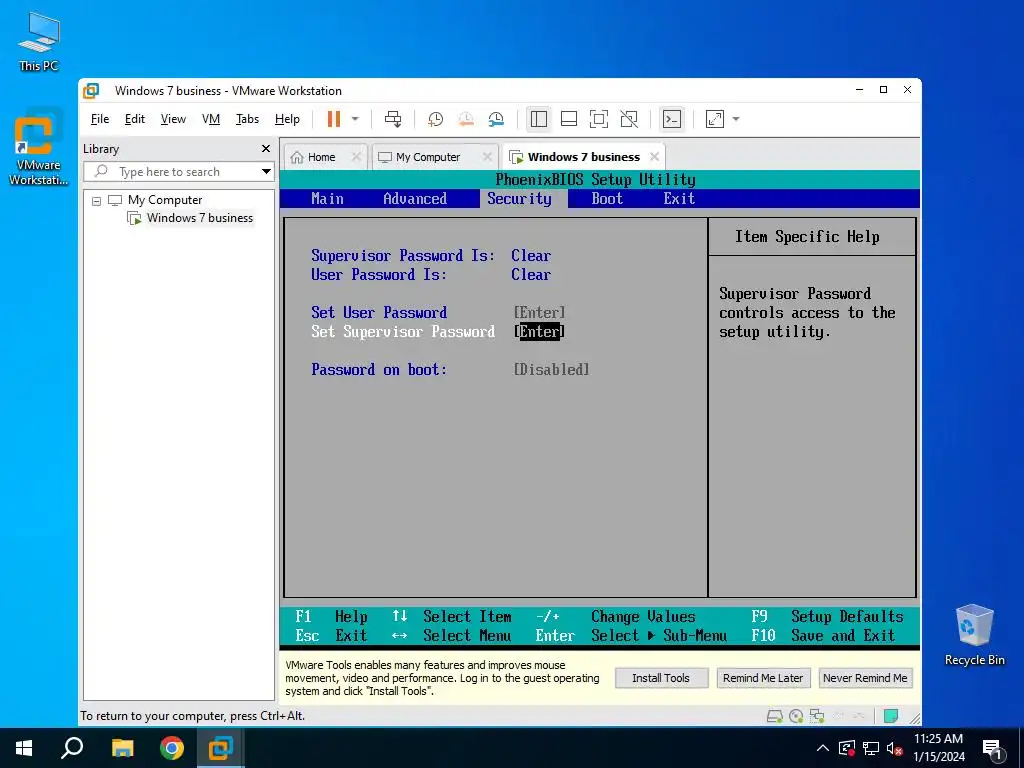
Task: Close the Home tab
Action: click(x=356, y=157)
